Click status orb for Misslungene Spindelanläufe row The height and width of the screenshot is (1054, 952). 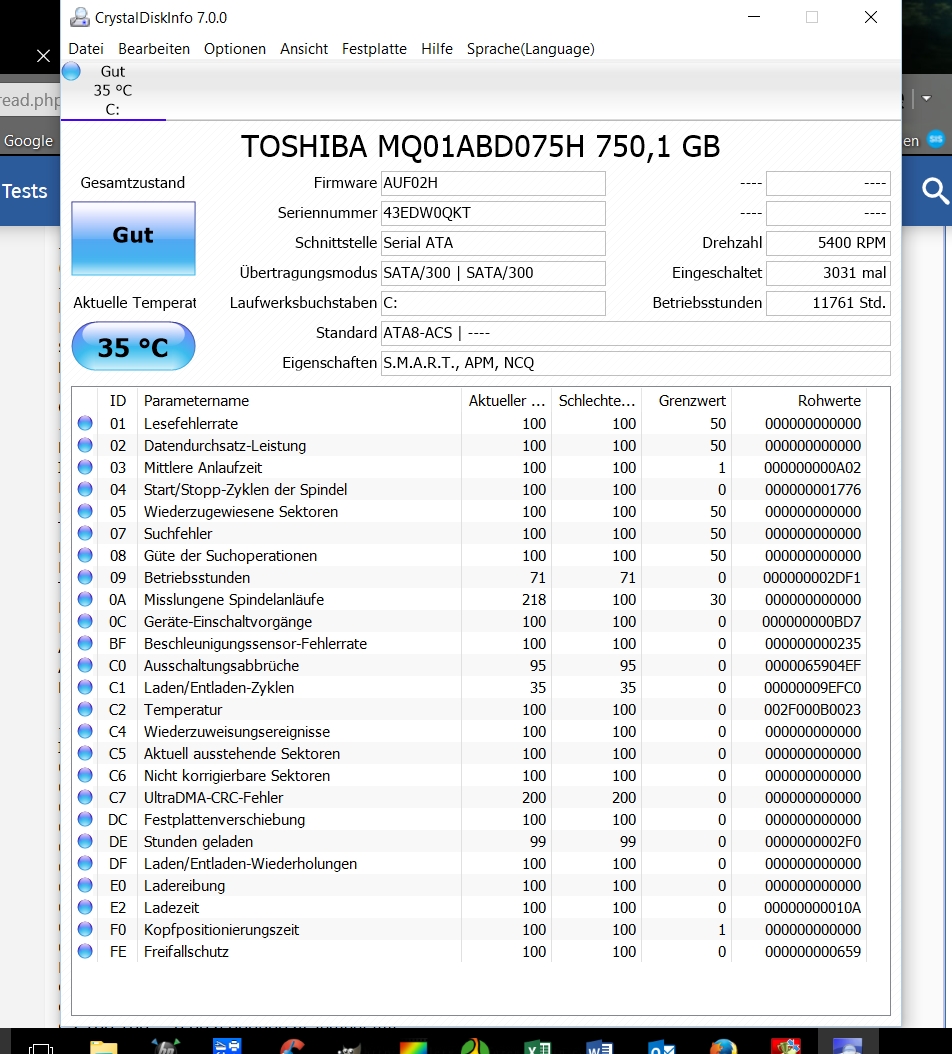(85, 599)
